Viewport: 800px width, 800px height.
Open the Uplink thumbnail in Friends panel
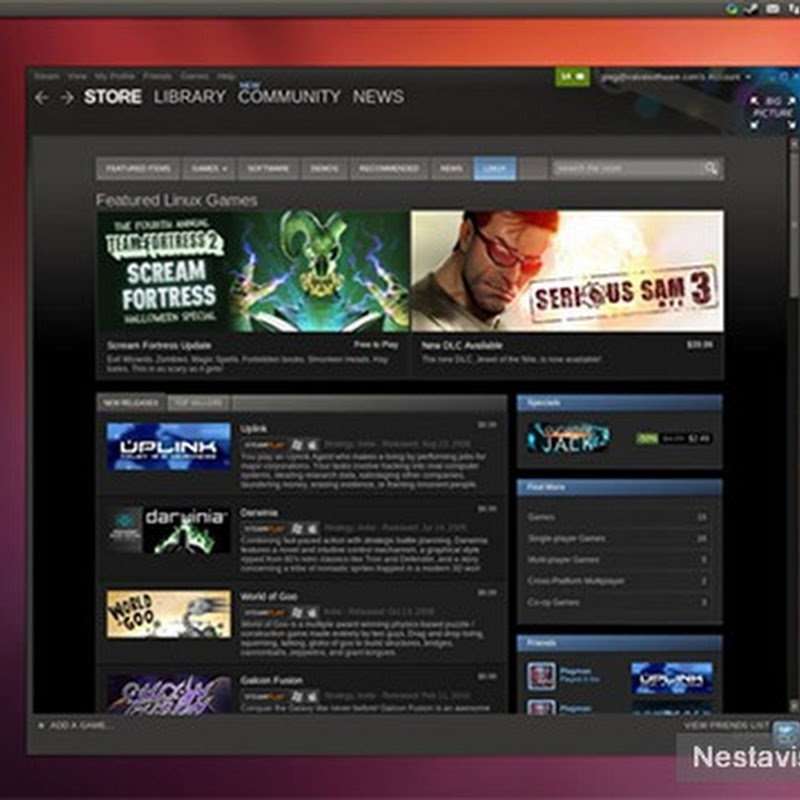(x=671, y=679)
